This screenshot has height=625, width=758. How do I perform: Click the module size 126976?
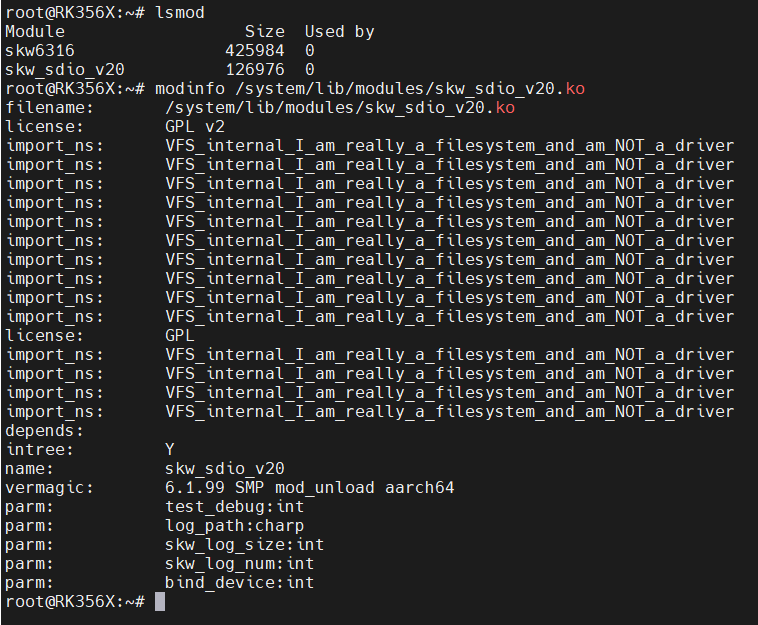(x=255, y=70)
